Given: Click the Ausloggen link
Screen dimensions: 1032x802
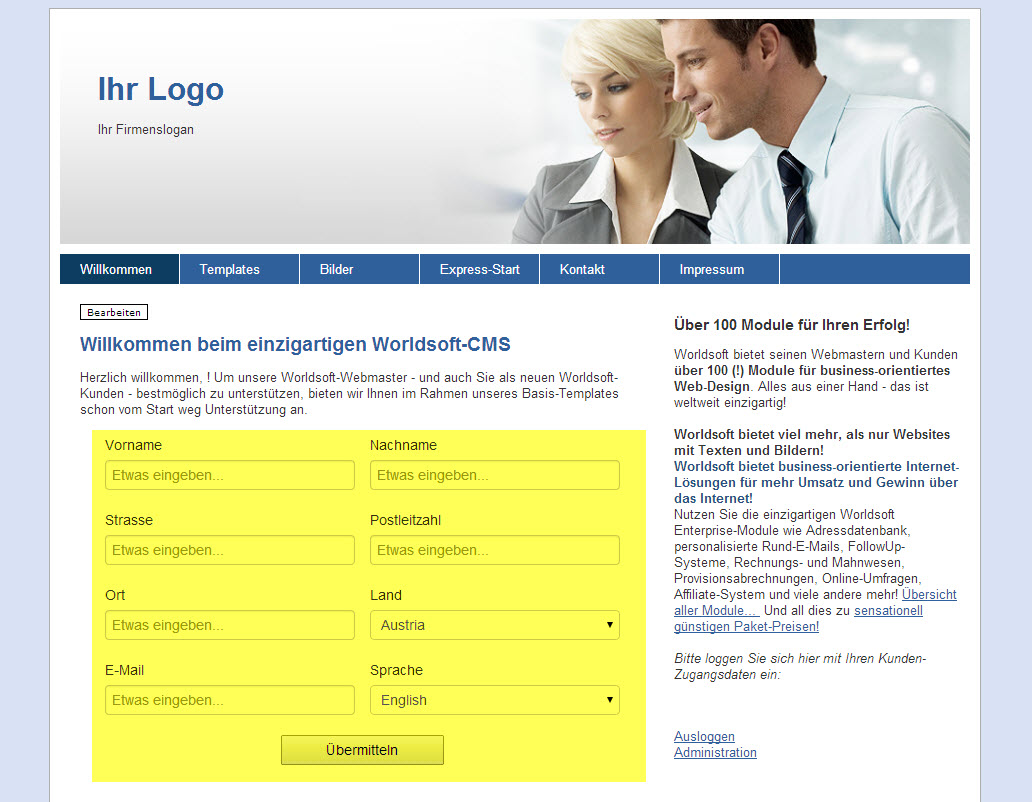Looking at the screenshot, I should pos(704,737).
